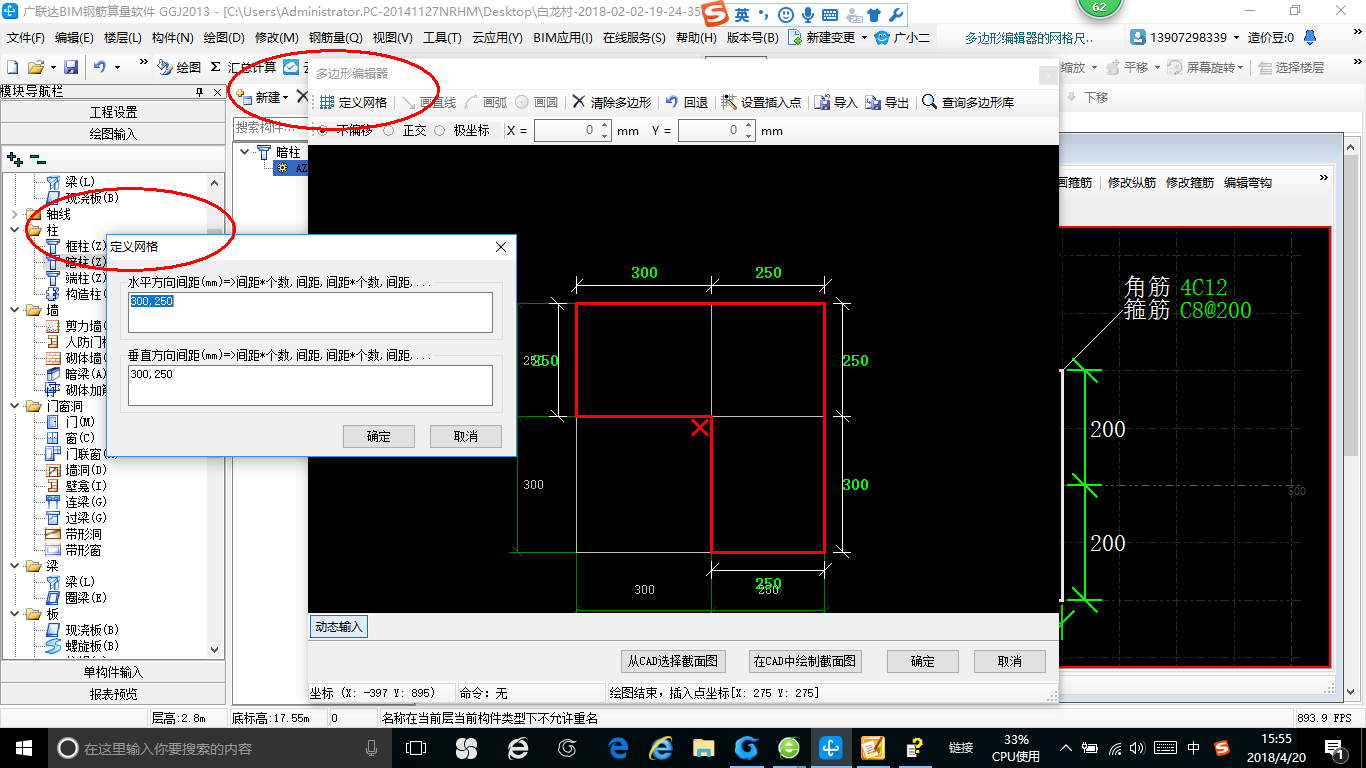The height and width of the screenshot is (768, 1366).
Task: Click 清除多边形 to clear polygon
Action: pyautogui.click(x=611, y=102)
